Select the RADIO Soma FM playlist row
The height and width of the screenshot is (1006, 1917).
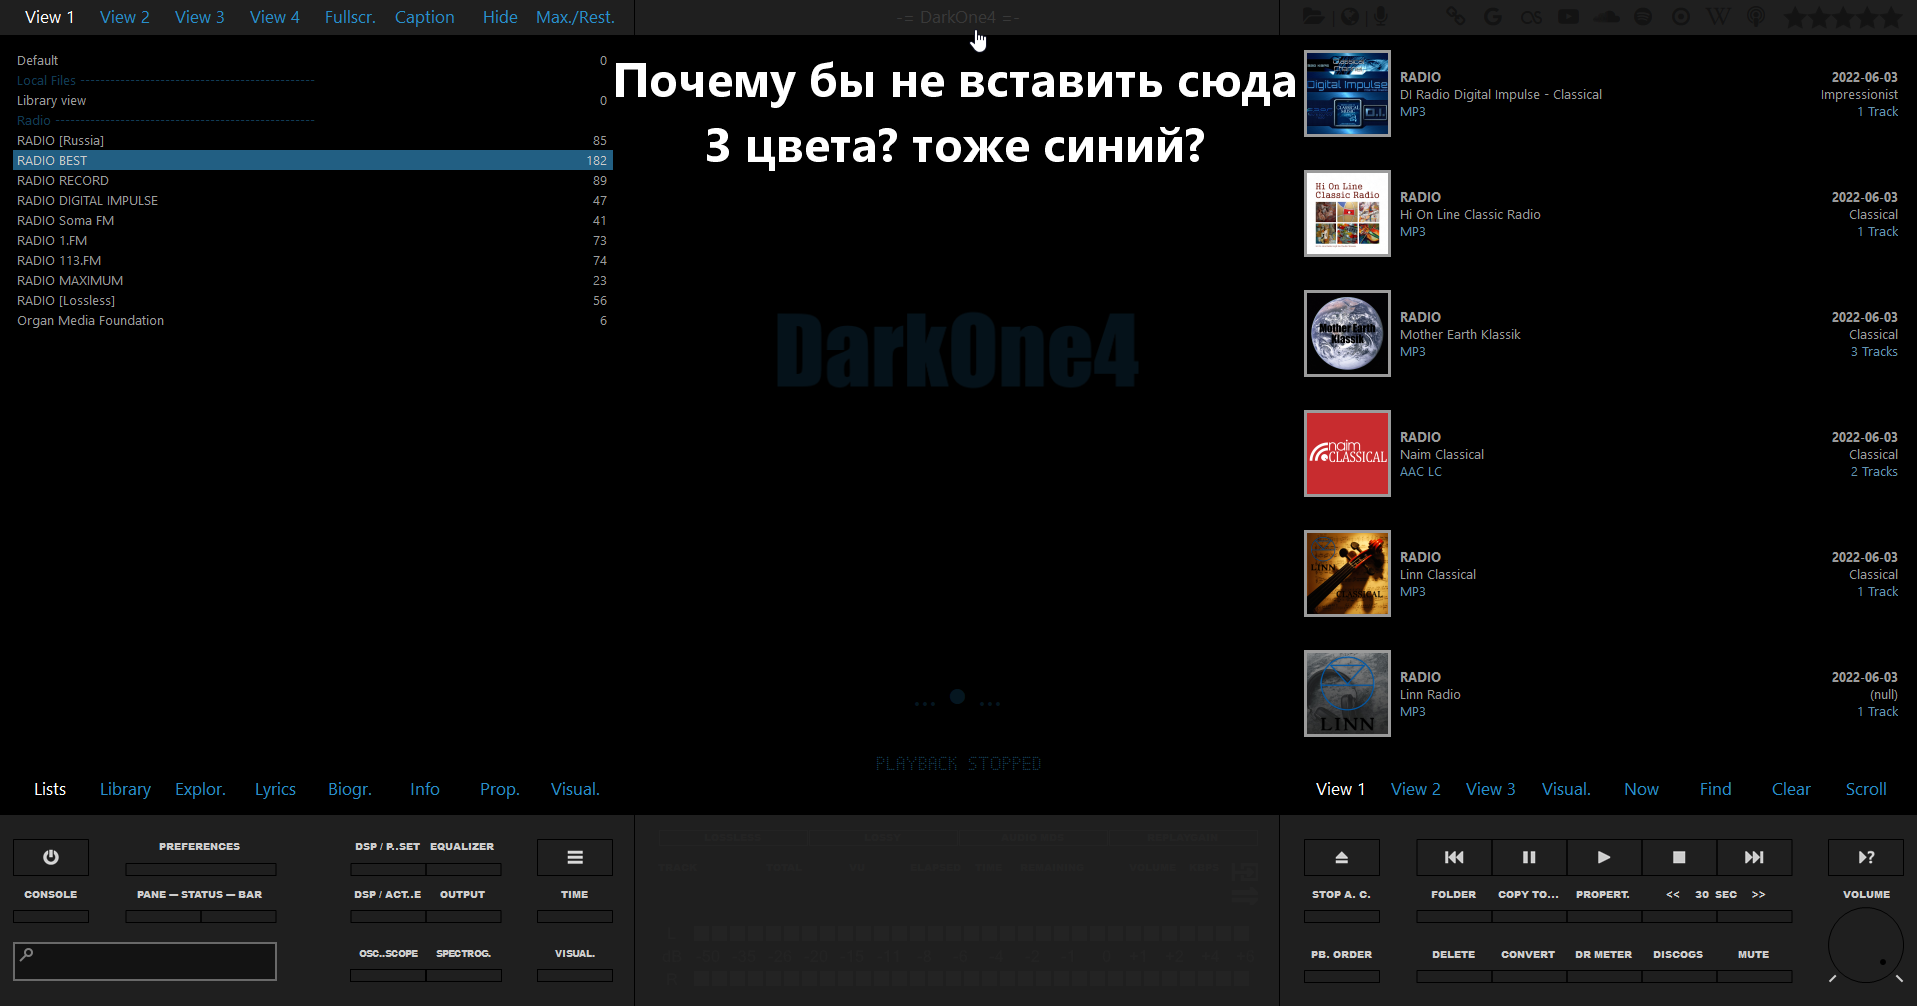(312, 221)
